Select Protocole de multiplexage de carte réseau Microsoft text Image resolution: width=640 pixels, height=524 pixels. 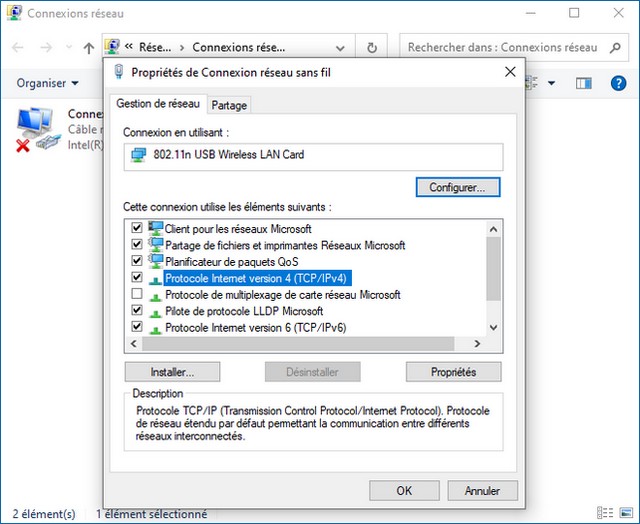click(282, 295)
